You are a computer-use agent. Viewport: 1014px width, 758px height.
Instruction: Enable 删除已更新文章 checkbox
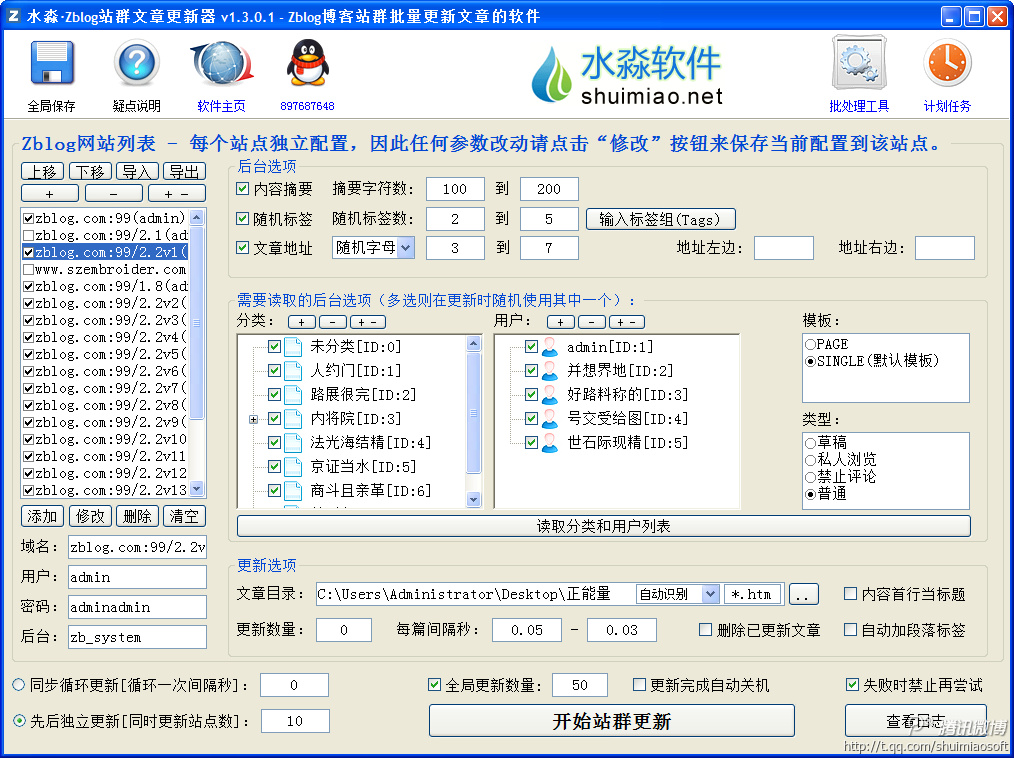pos(706,629)
